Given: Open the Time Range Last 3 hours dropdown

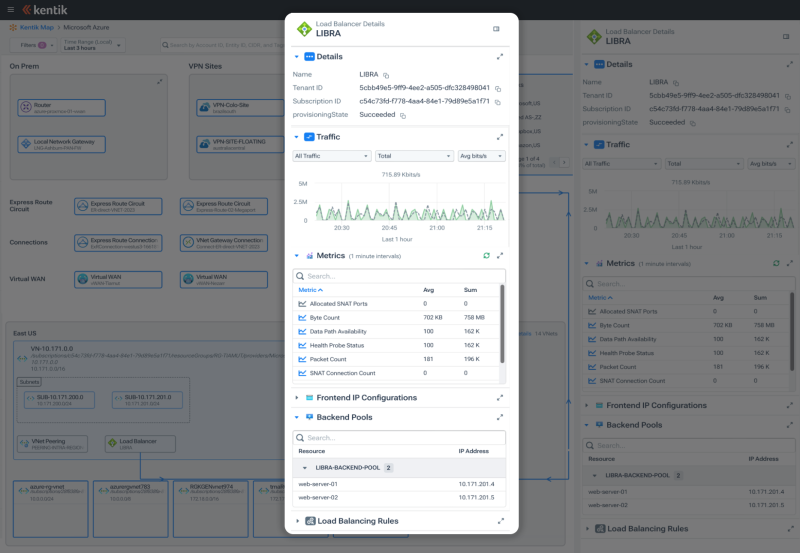Looking at the screenshot, I should (92, 45).
